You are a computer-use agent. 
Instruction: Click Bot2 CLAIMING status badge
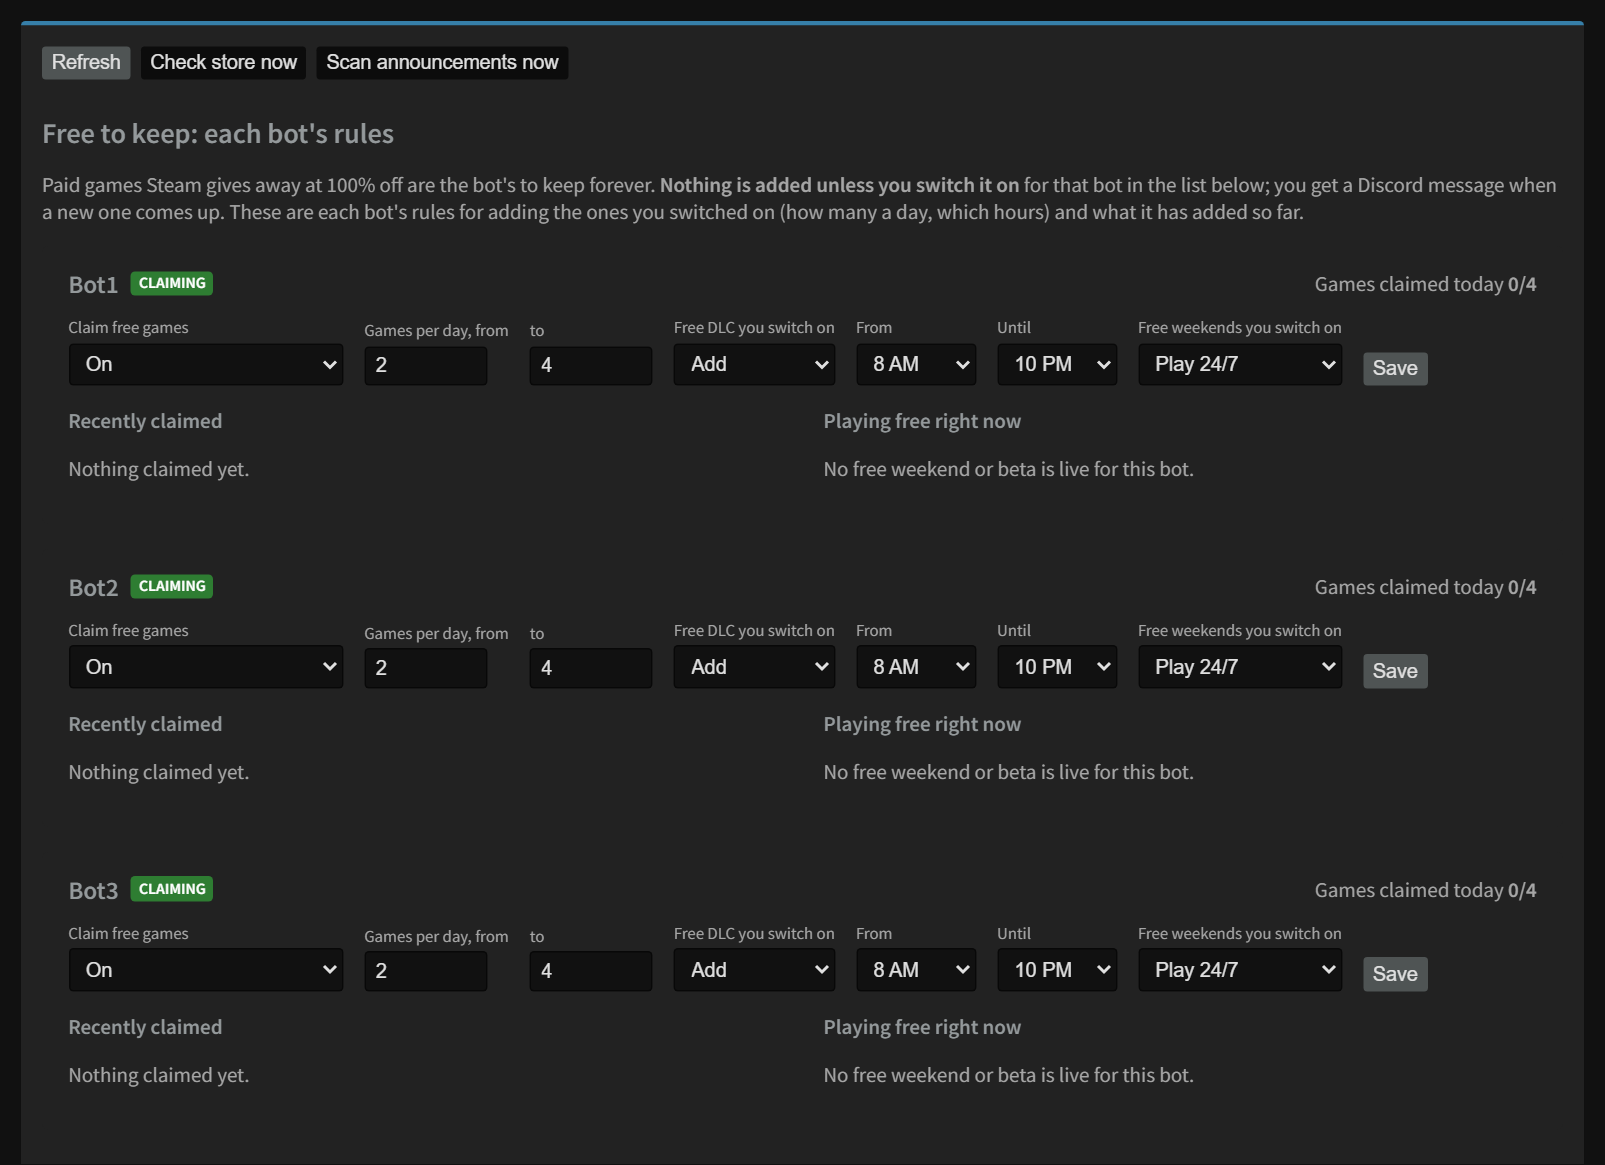172,586
